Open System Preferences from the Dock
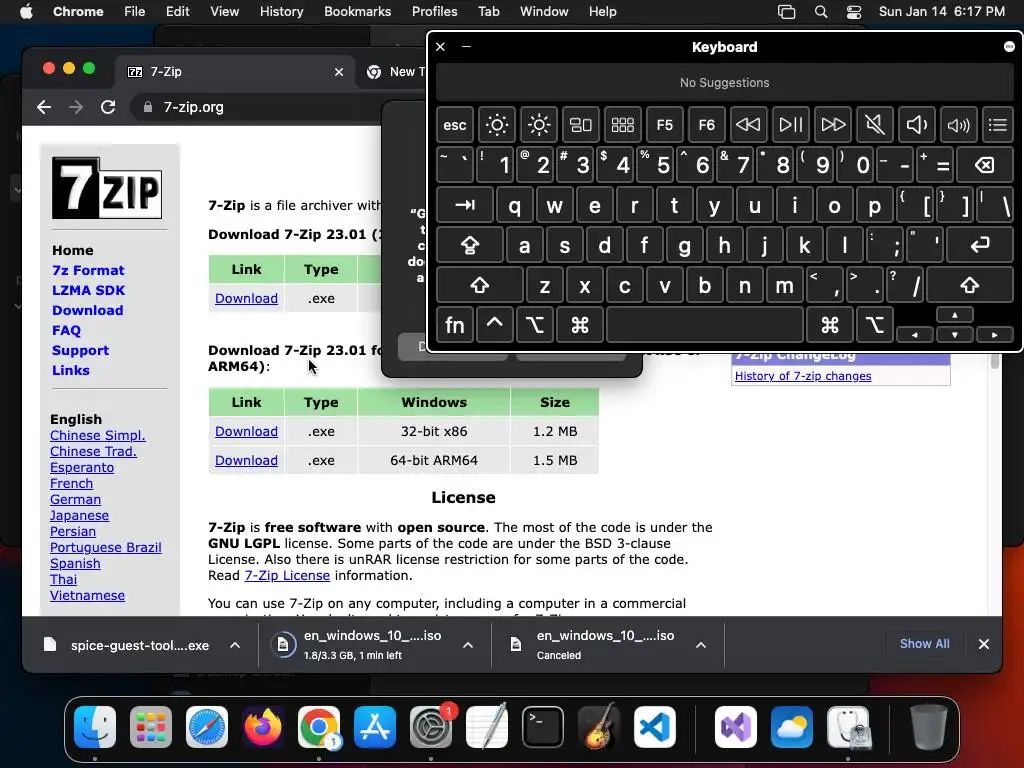Viewport: 1024px width, 768px height. (x=431, y=727)
